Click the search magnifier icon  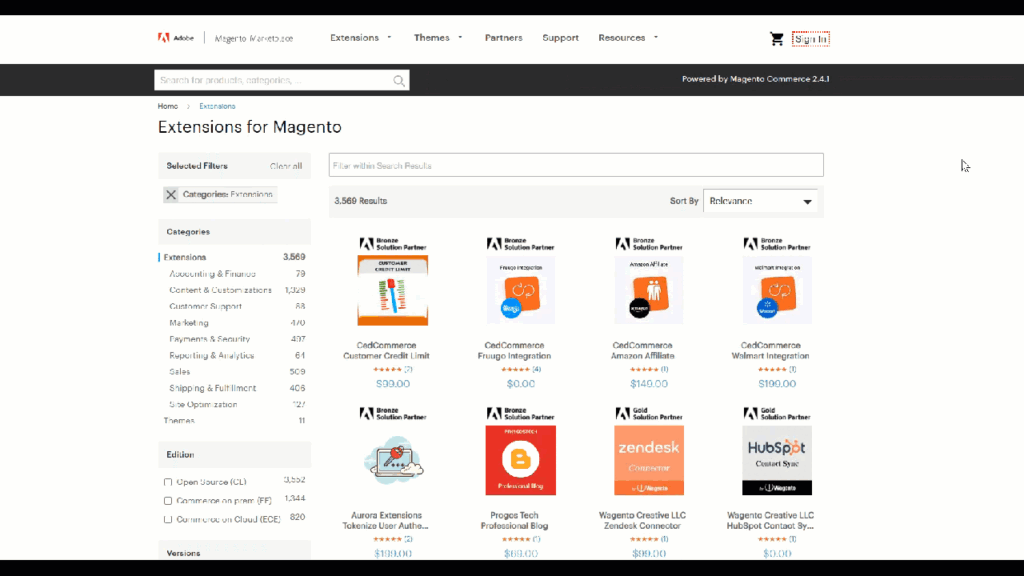[x=399, y=80]
